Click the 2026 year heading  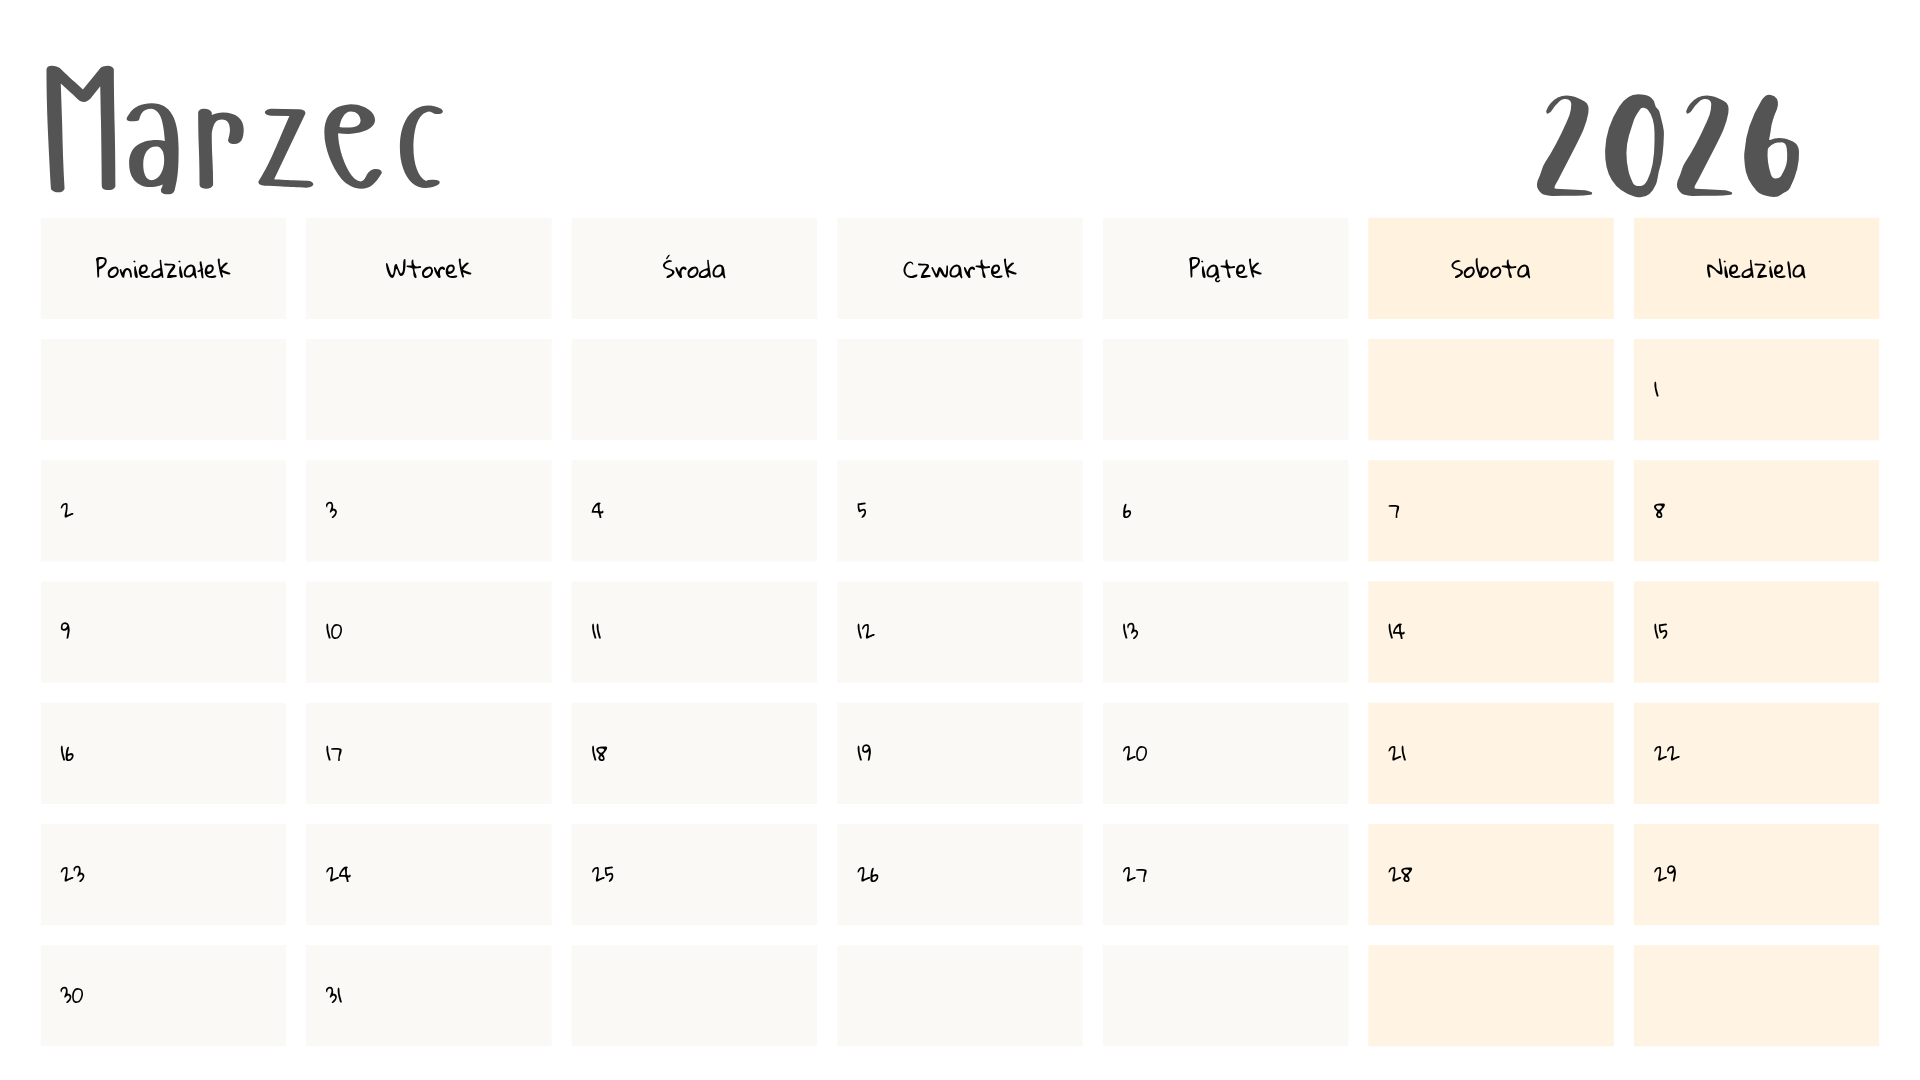(1668, 146)
